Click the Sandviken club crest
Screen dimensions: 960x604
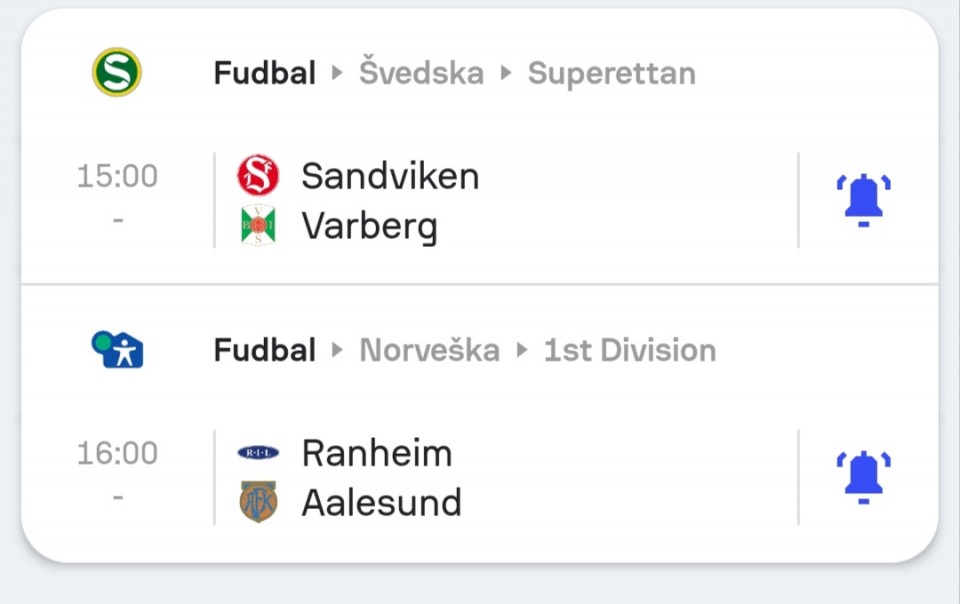point(258,176)
